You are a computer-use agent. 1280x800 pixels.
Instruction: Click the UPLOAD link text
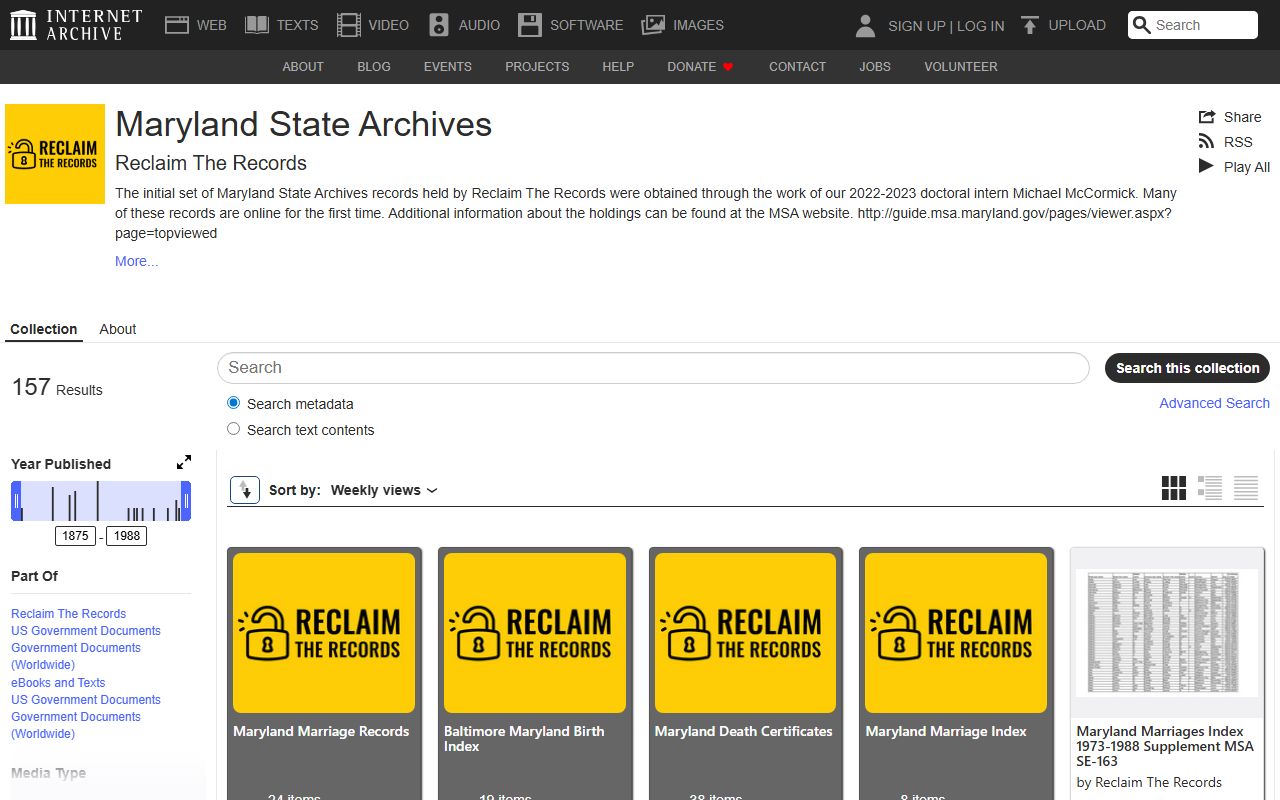click(x=1077, y=25)
